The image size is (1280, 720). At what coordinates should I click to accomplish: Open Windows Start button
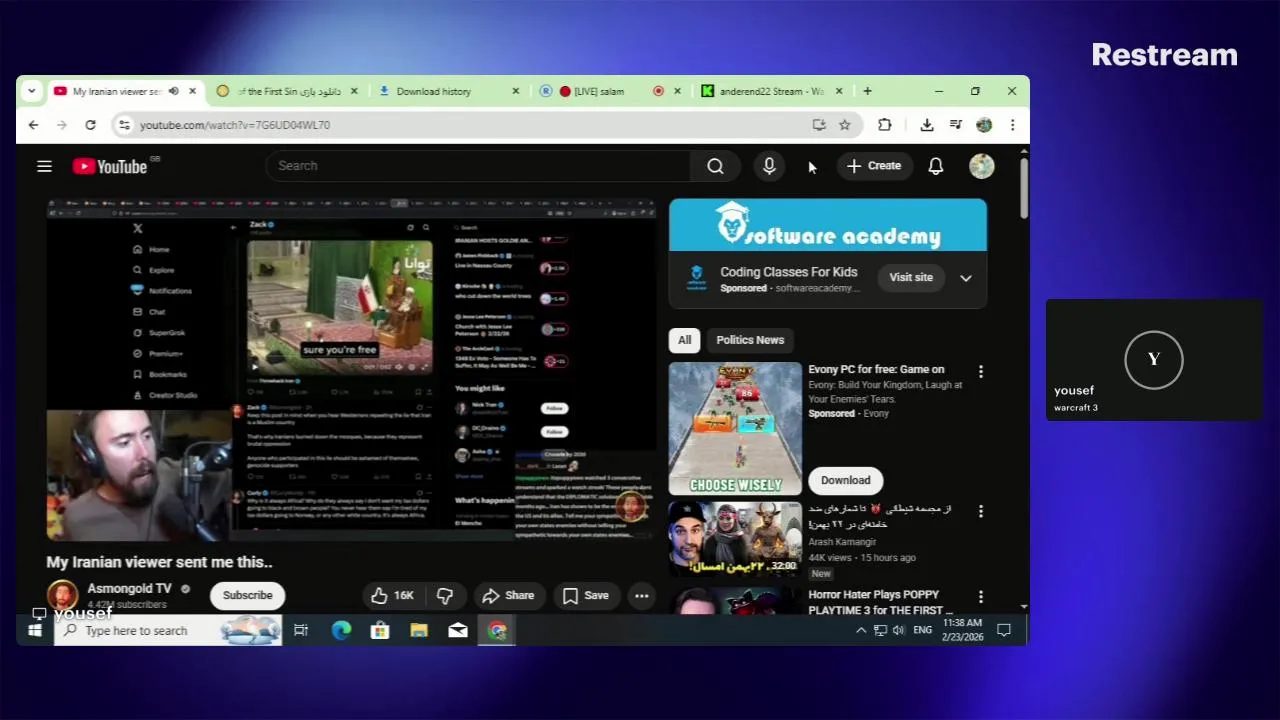(35, 631)
